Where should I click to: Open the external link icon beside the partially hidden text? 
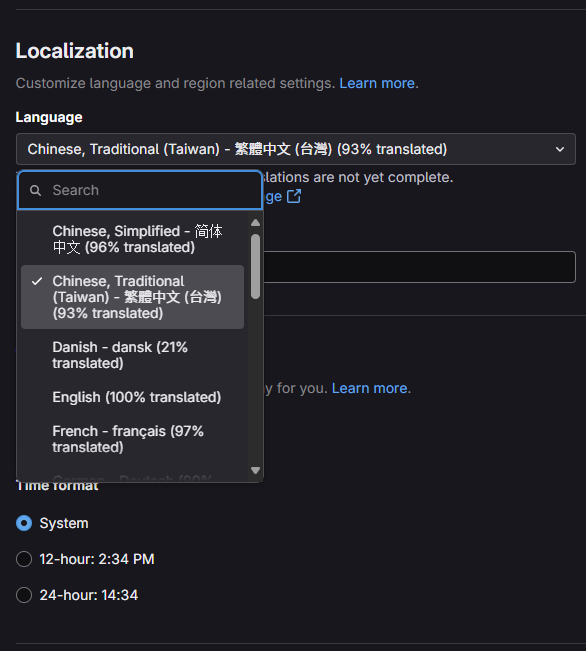pos(294,196)
